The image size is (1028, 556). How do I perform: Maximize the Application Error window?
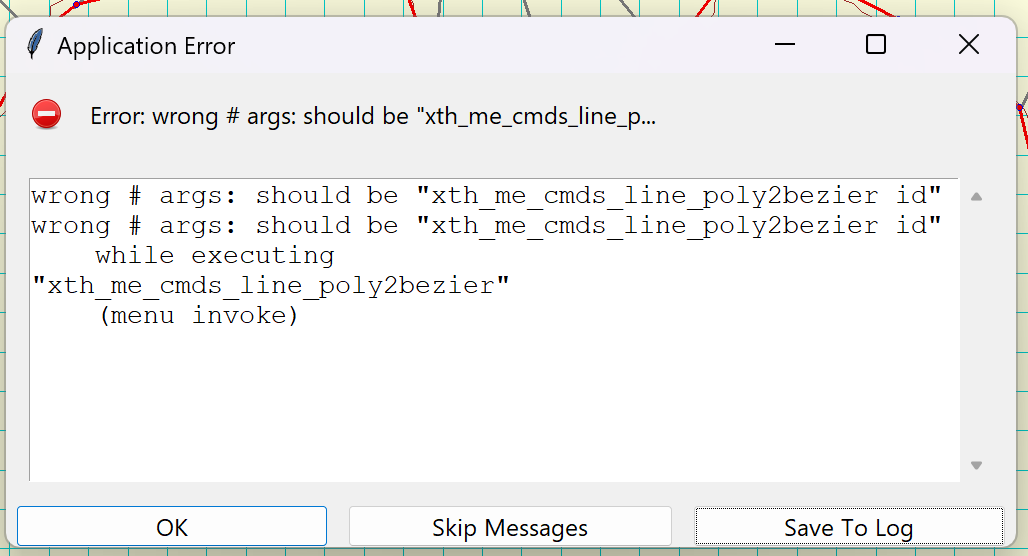click(876, 45)
